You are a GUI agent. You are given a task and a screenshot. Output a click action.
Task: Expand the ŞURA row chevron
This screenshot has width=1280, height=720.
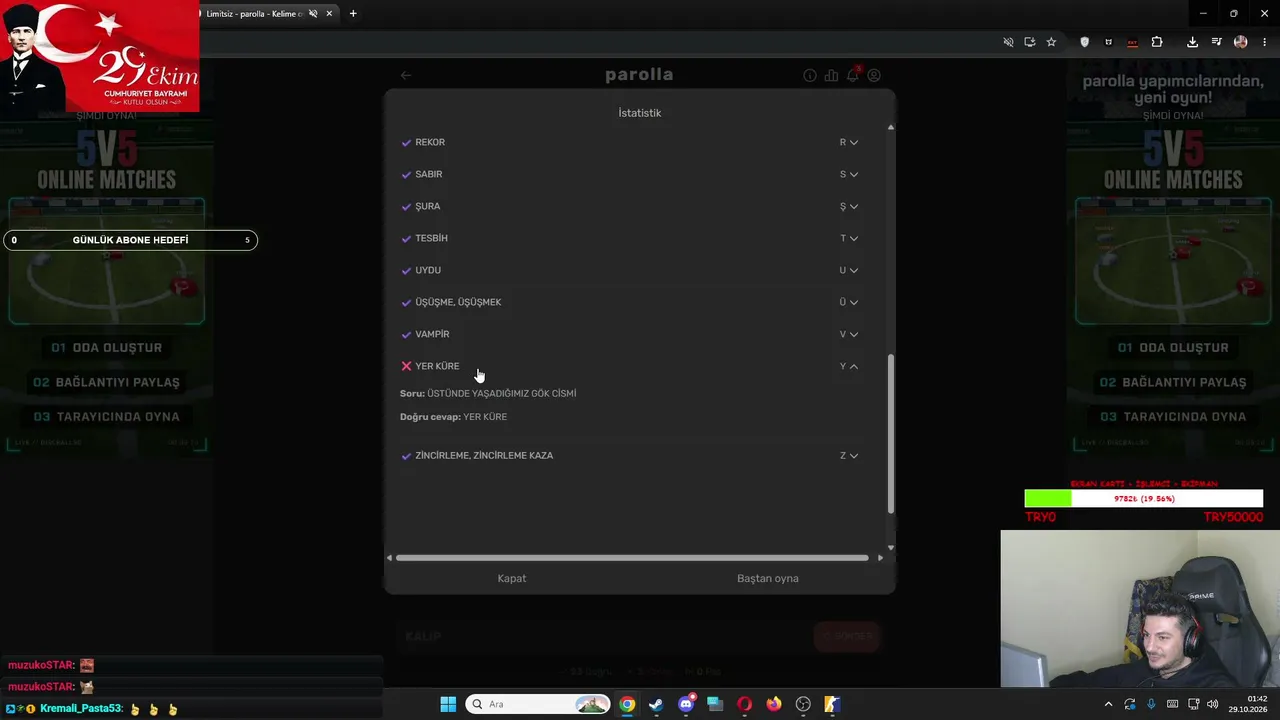click(853, 206)
